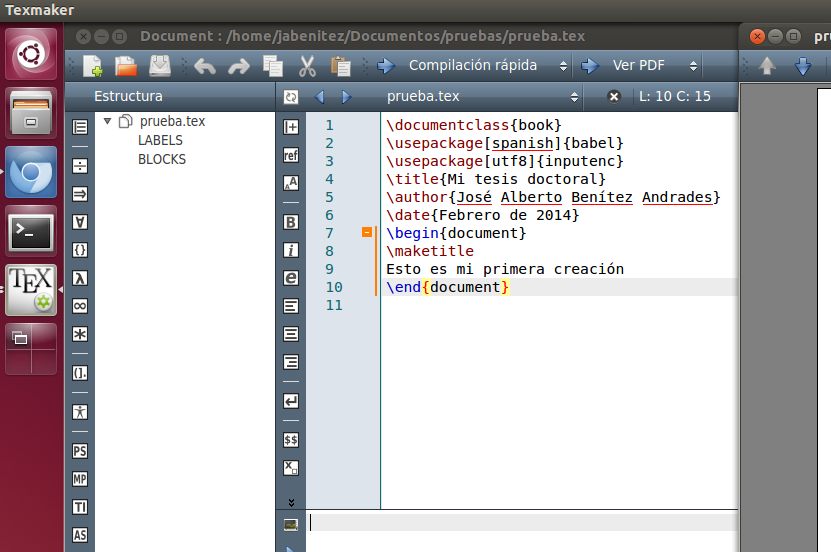Open the user panel (figure icon)
Screen dimensions: 831x552
coord(80,412)
